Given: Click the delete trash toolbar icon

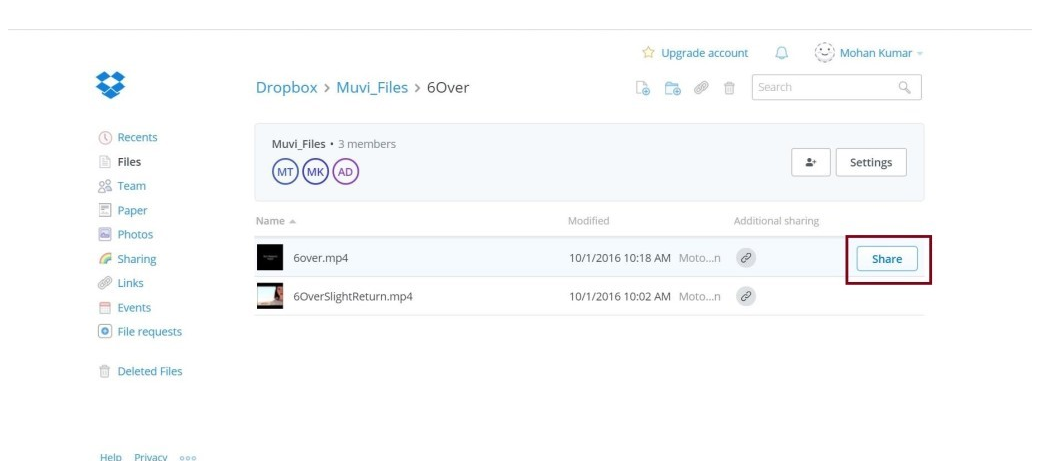Looking at the screenshot, I should coord(729,88).
